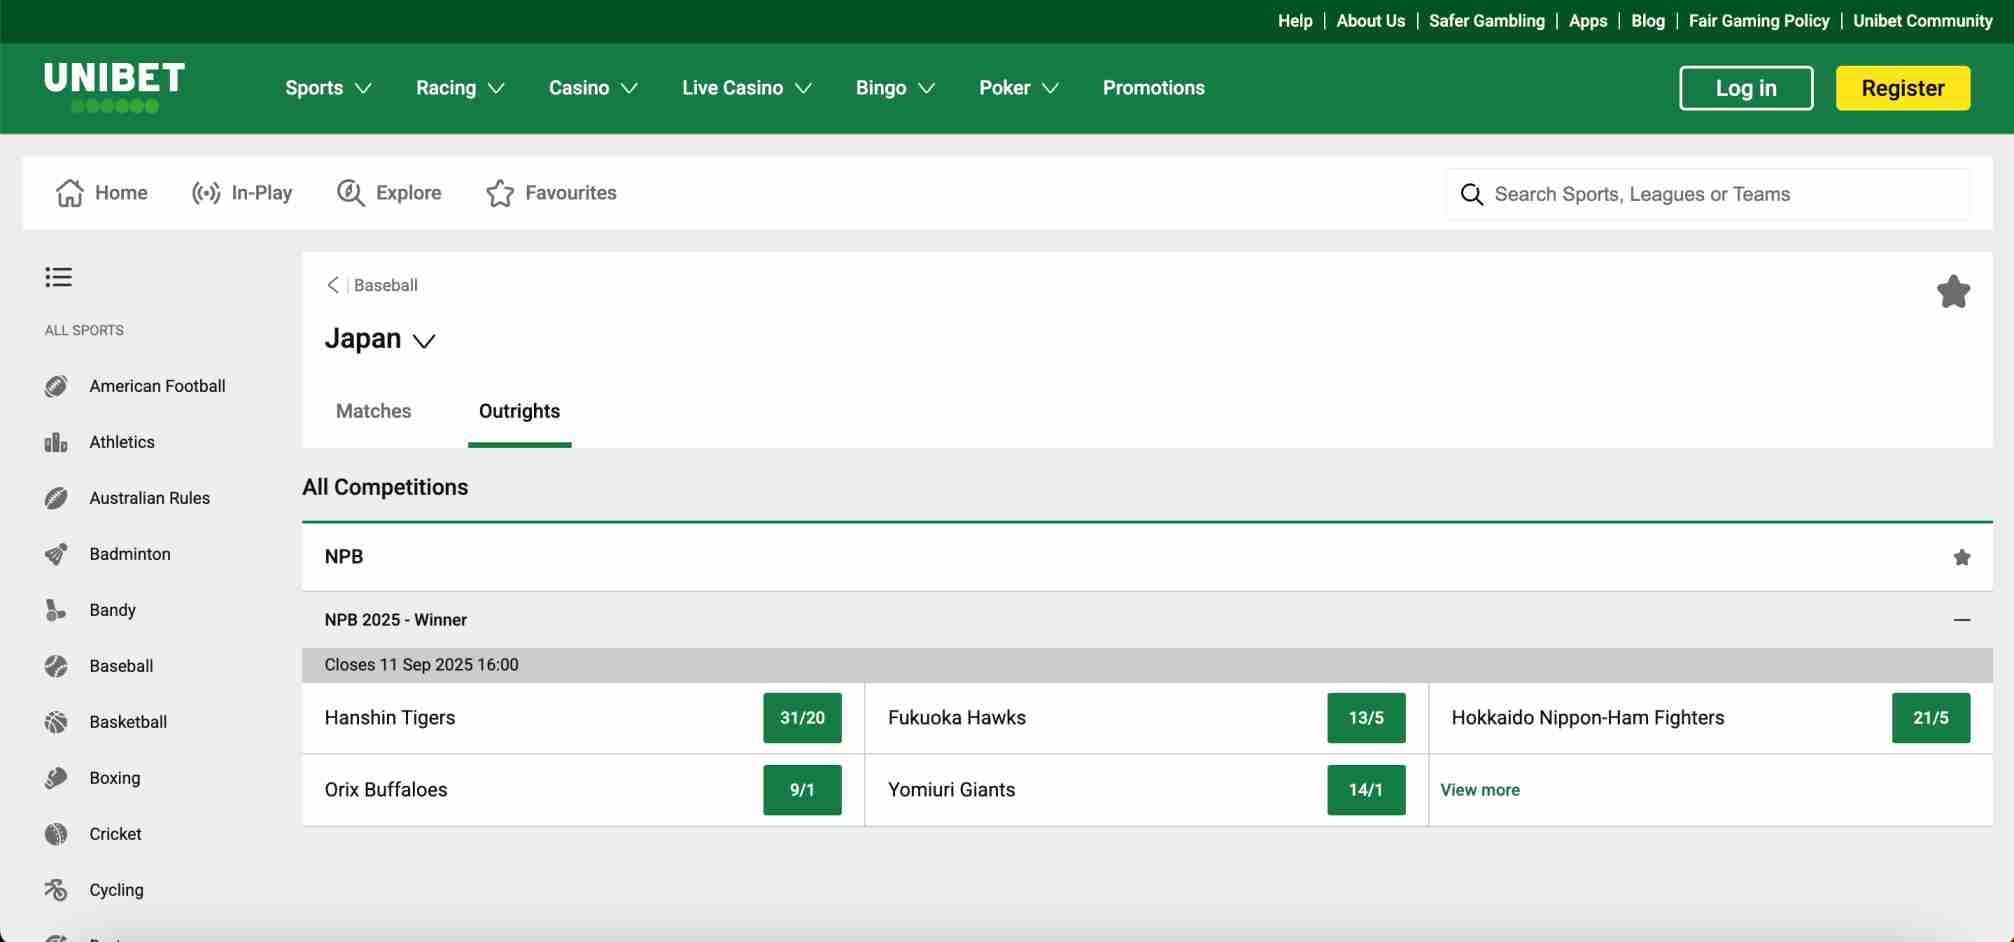Click the Favourites star icon in navigation
Image resolution: width=2014 pixels, height=942 pixels.
coord(500,193)
